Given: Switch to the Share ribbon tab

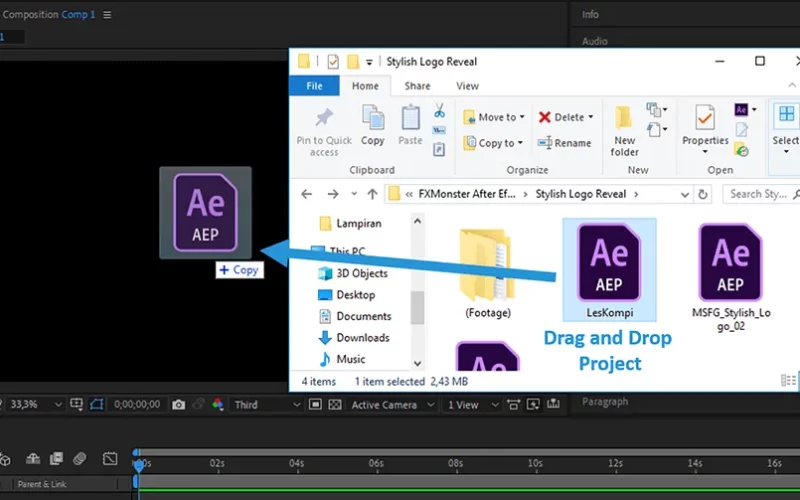Looking at the screenshot, I should [x=417, y=86].
